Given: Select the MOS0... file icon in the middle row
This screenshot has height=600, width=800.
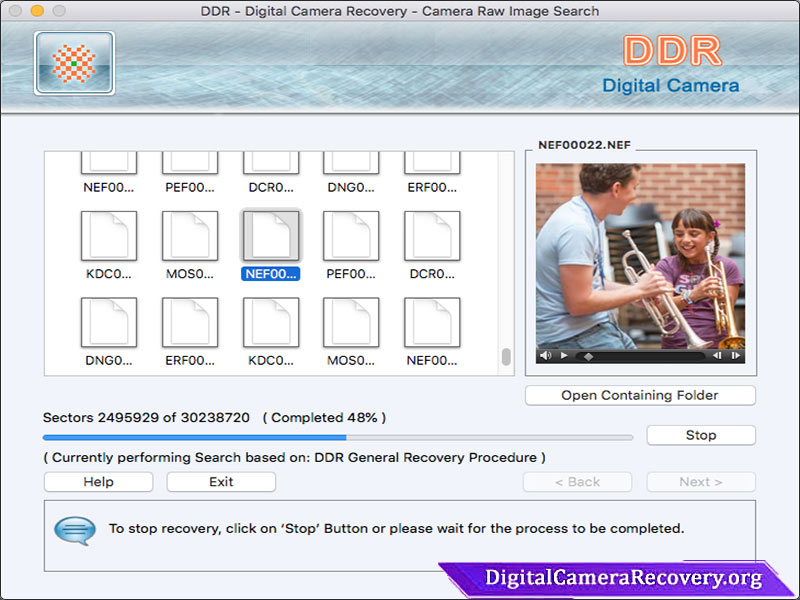Looking at the screenshot, I should (x=190, y=236).
